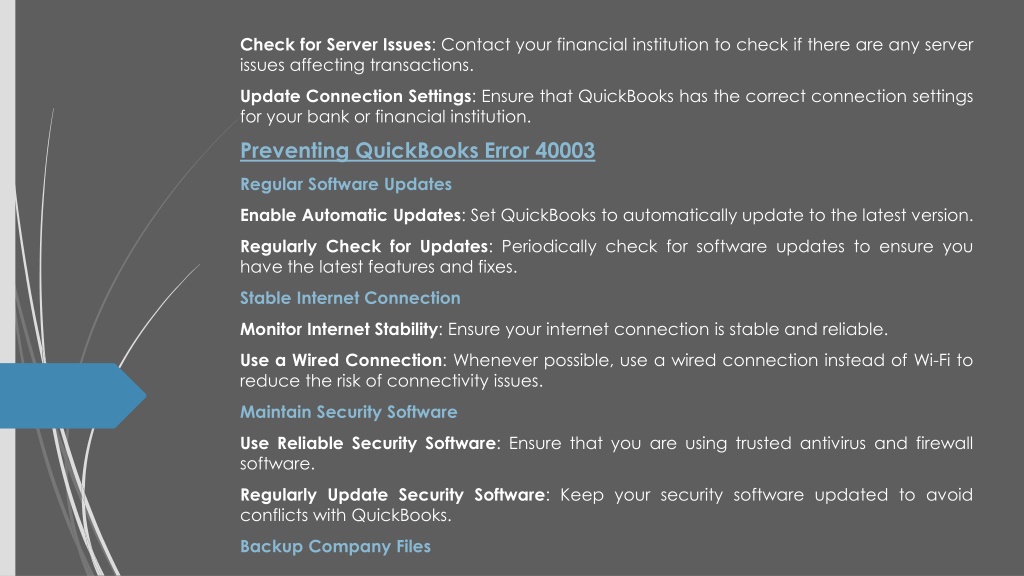This screenshot has width=1024, height=576.
Task: Select the Stable Internet Connection heading
Action: click(x=350, y=298)
